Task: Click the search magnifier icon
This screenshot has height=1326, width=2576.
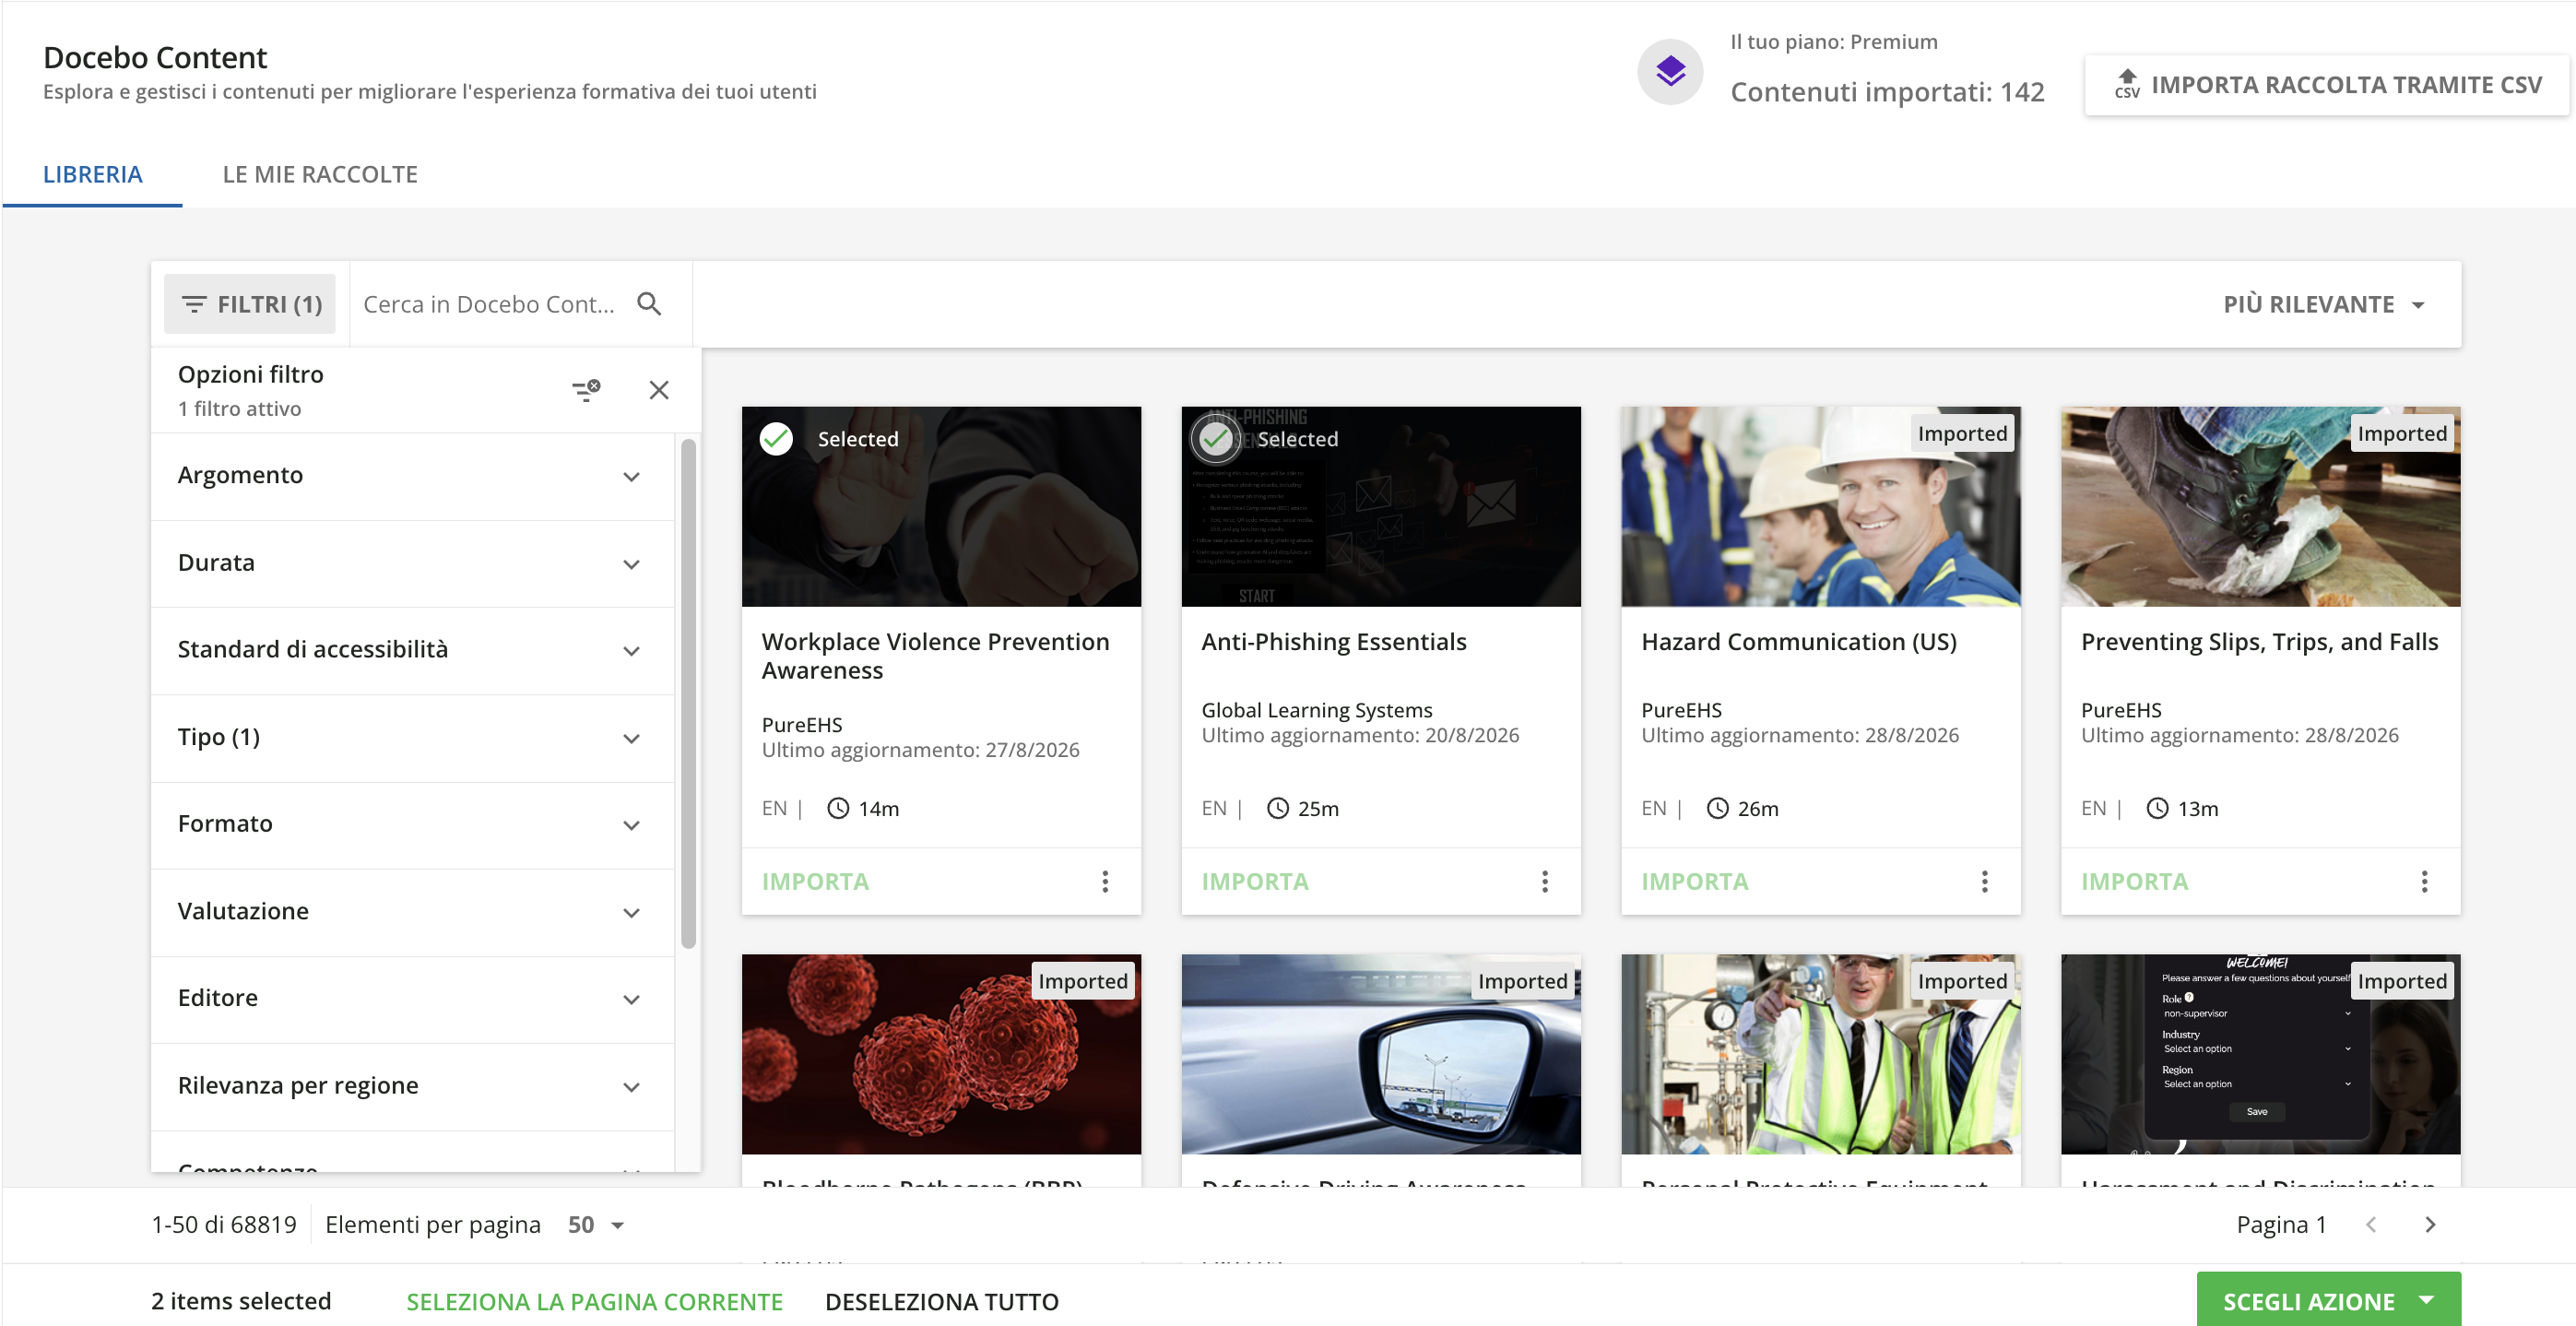Action: click(649, 304)
